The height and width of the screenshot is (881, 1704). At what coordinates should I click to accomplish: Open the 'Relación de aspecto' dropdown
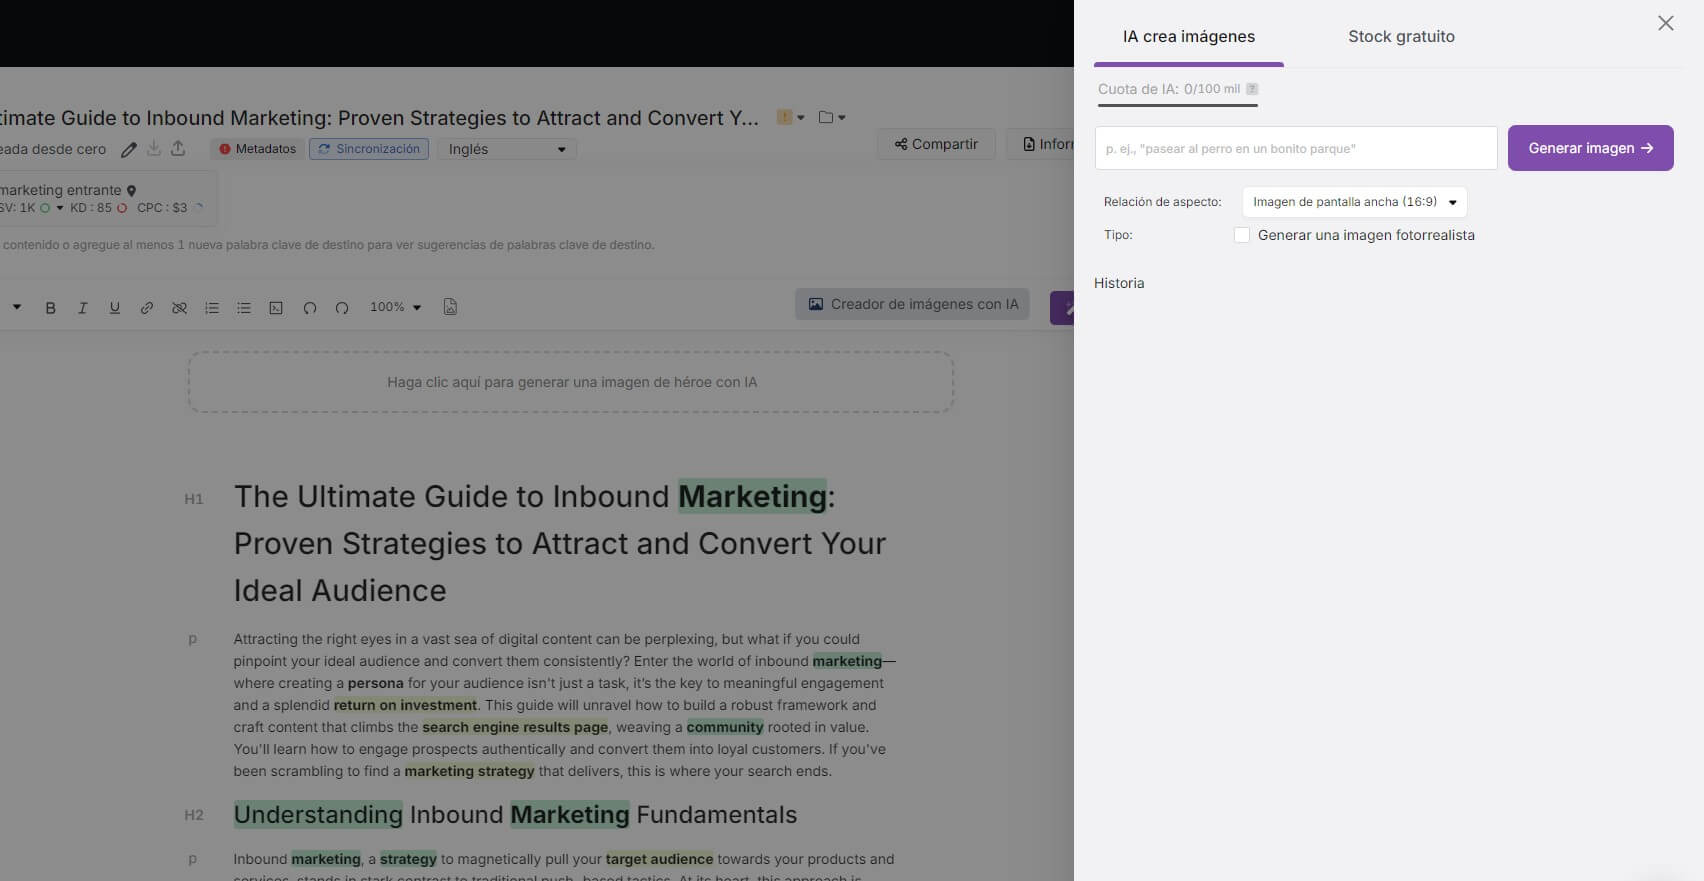[1354, 202]
